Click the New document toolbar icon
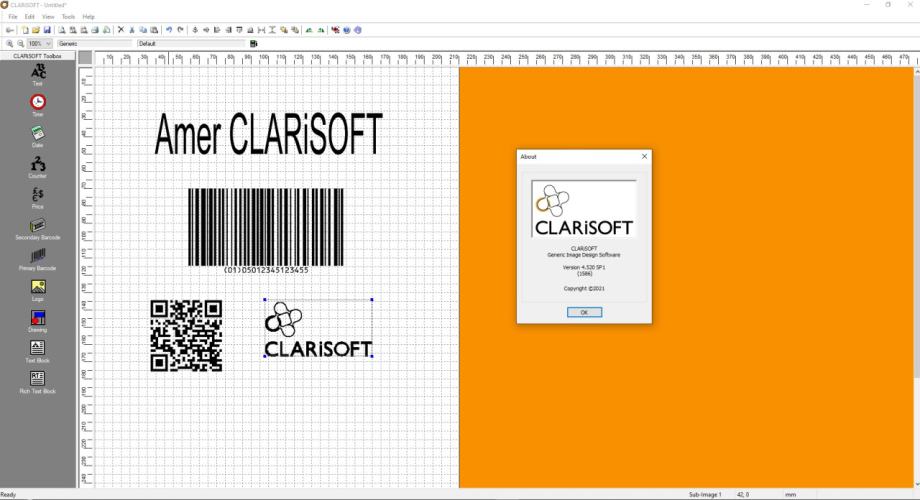The height and width of the screenshot is (500, 920). point(25,30)
